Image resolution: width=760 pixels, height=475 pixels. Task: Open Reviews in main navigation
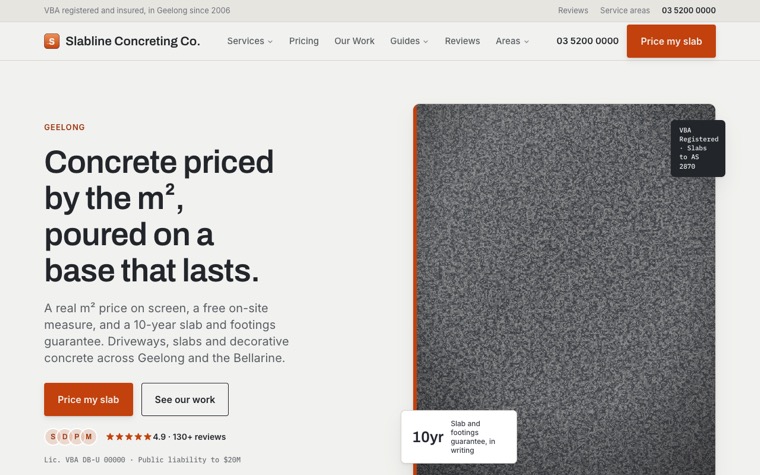(462, 41)
